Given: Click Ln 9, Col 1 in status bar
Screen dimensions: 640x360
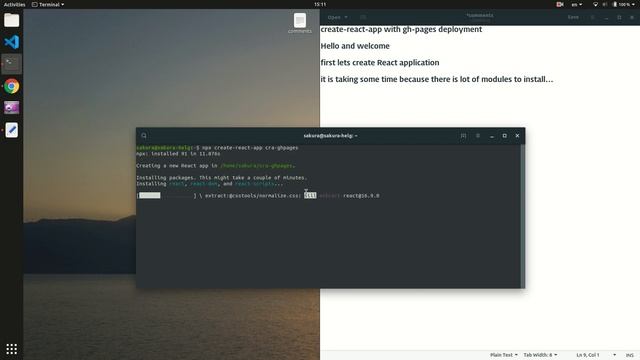Looking at the screenshot, I should [588, 355].
